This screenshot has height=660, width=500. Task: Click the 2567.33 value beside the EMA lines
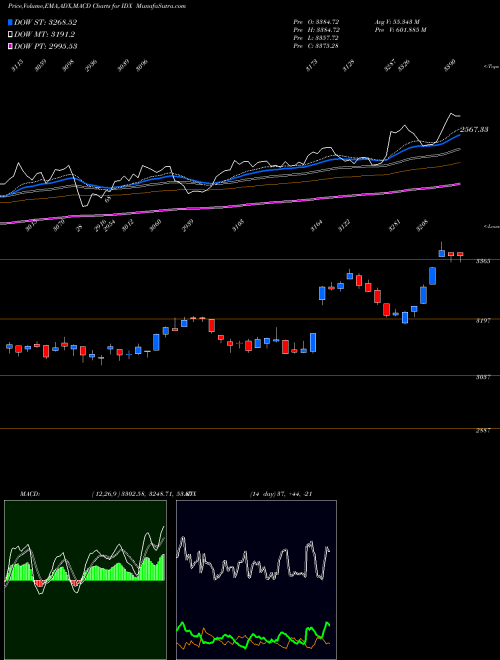(x=474, y=130)
